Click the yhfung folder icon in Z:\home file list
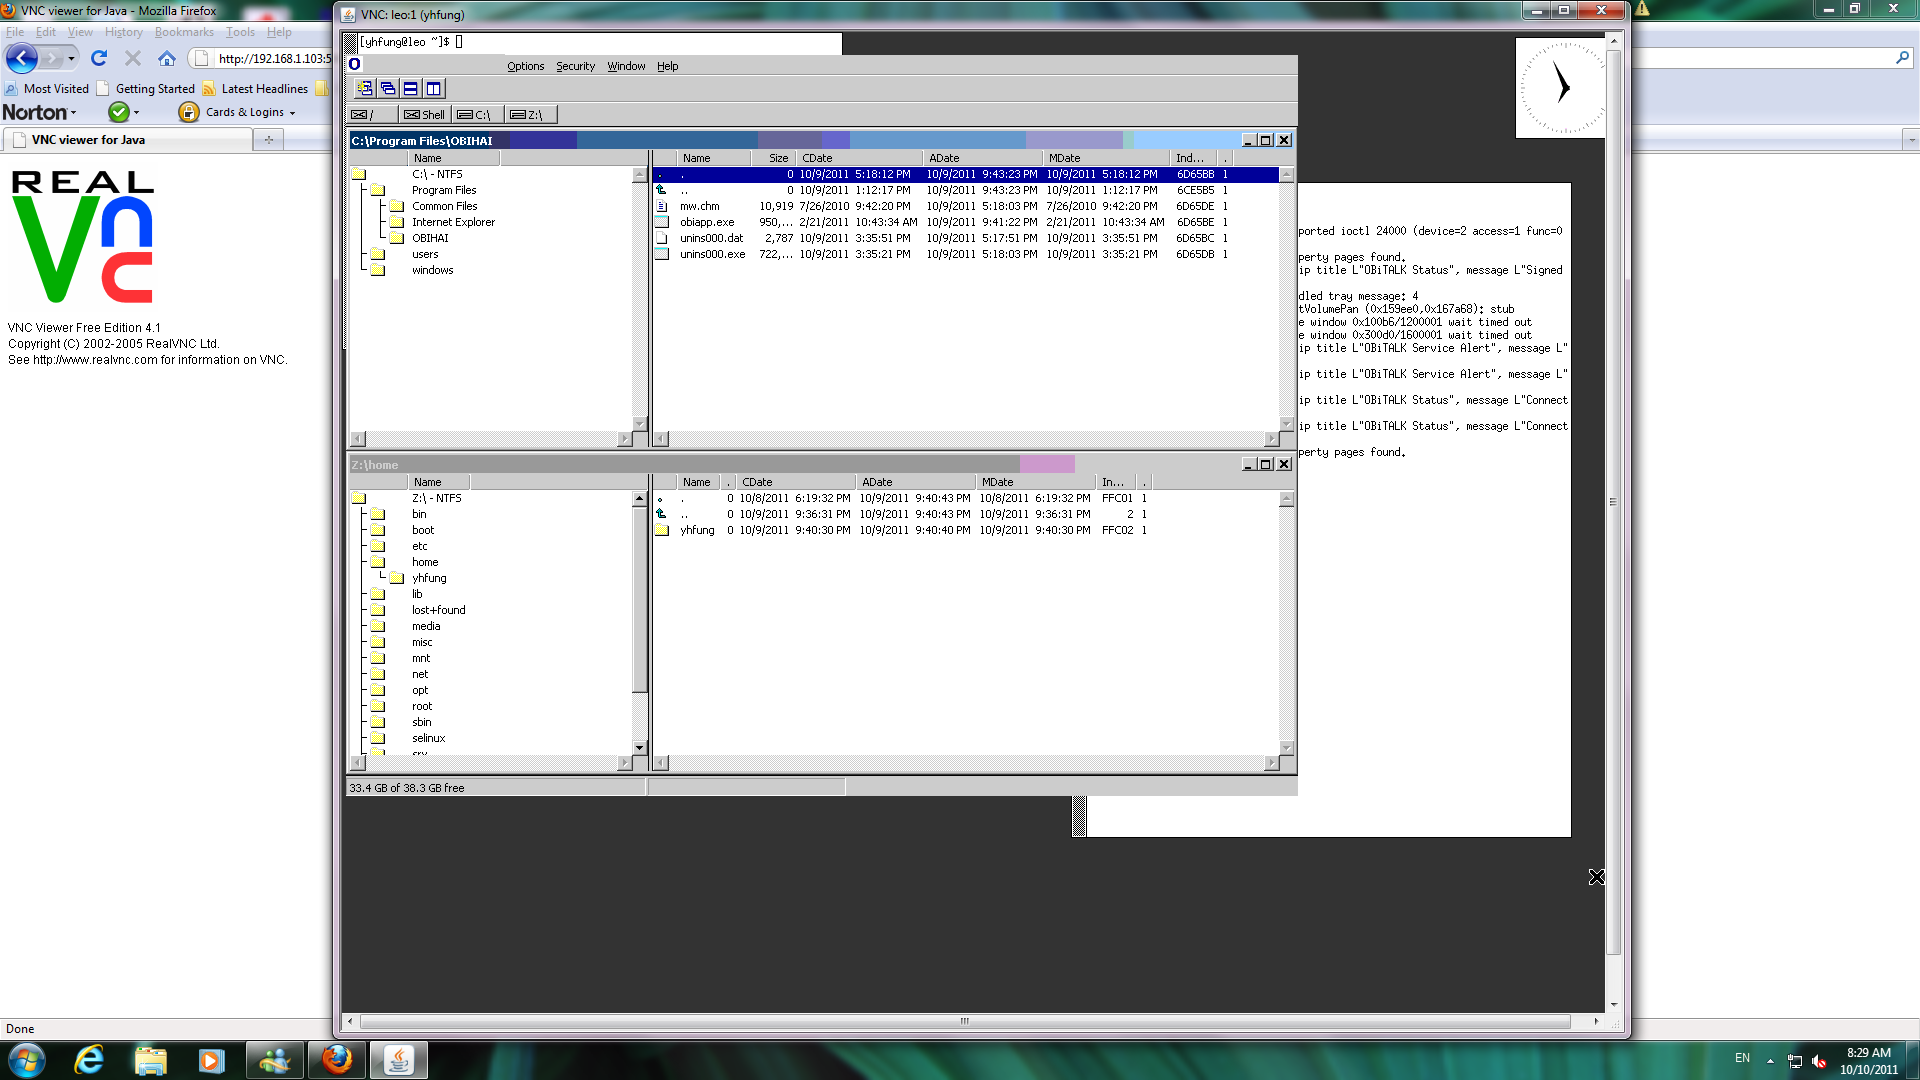Image resolution: width=1920 pixels, height=1080 pixels. [x=662, y=530]
